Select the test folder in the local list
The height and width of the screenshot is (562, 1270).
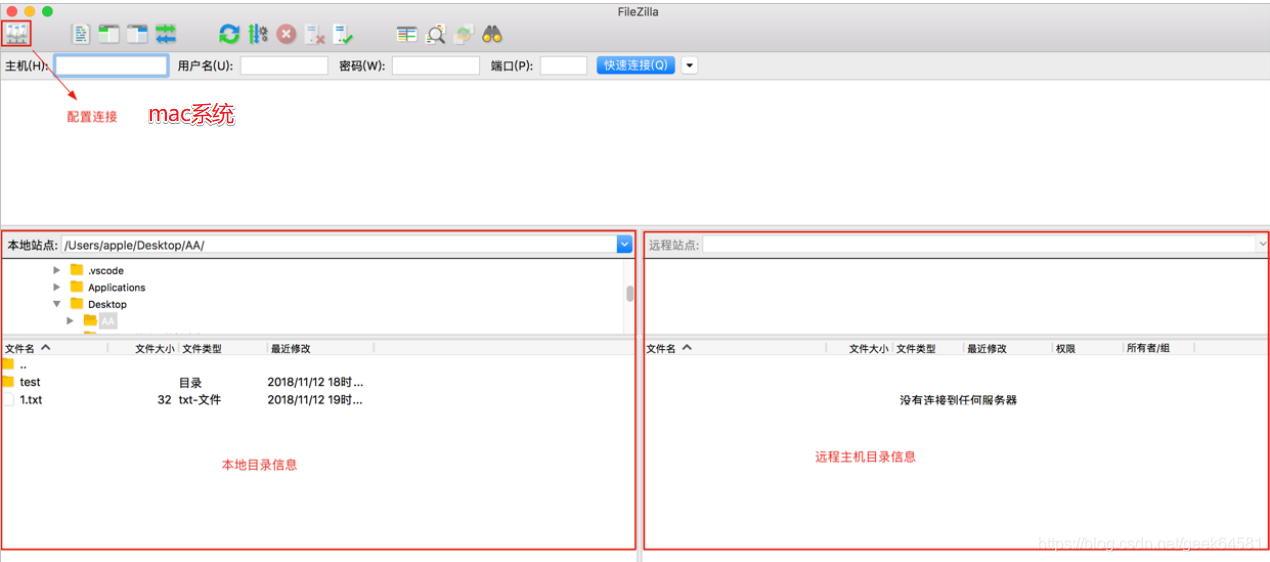click(318, 382)
